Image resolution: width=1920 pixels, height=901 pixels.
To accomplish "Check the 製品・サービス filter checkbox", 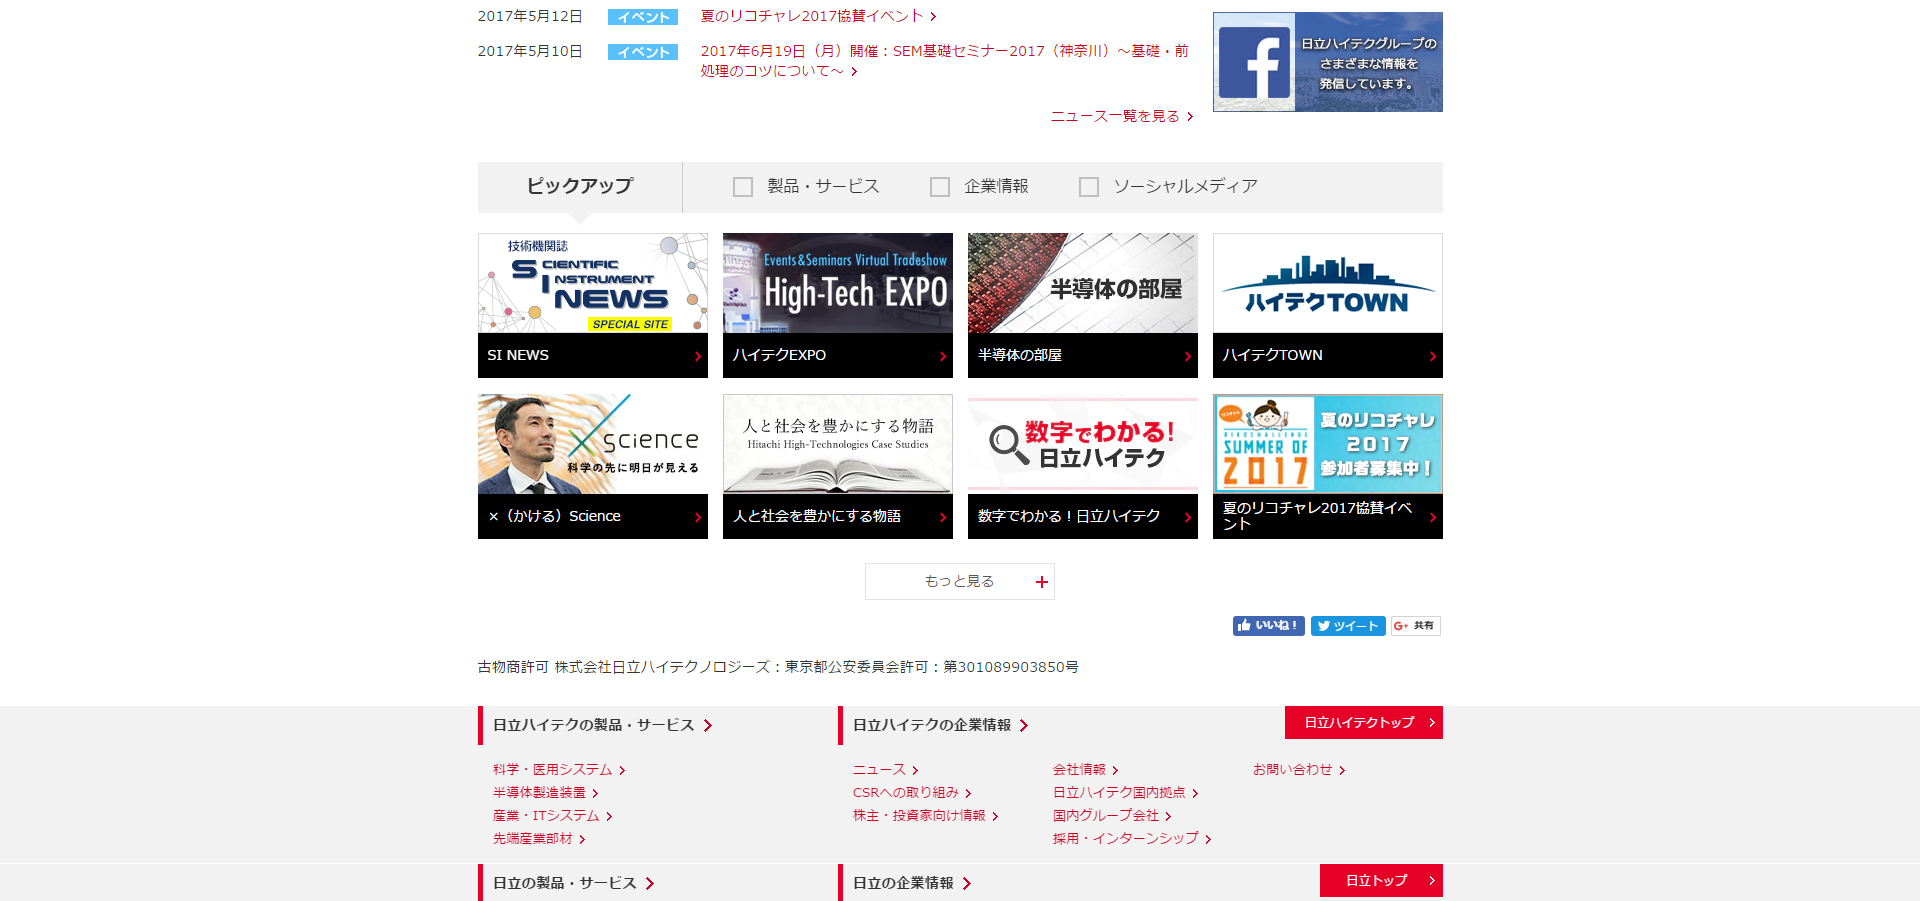I will (x=742, y=186).
